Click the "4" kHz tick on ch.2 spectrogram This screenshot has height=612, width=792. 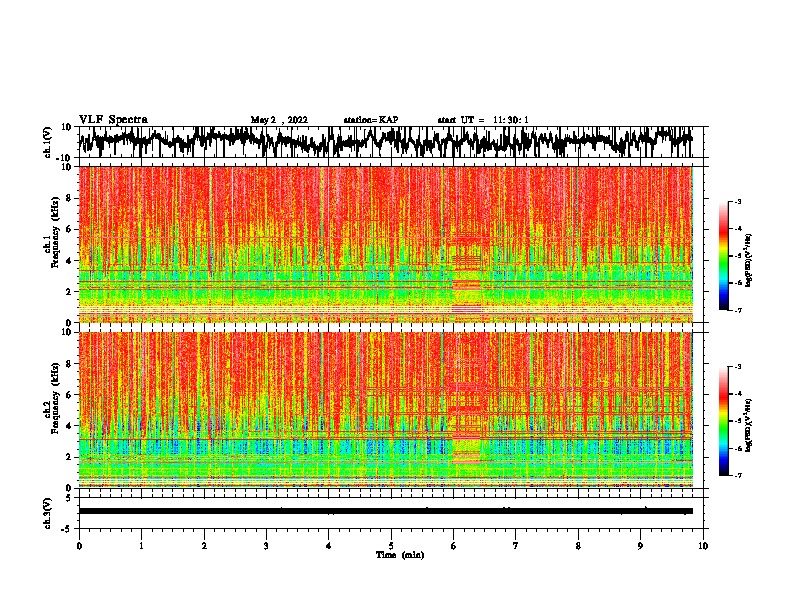(x=69, y=426)
